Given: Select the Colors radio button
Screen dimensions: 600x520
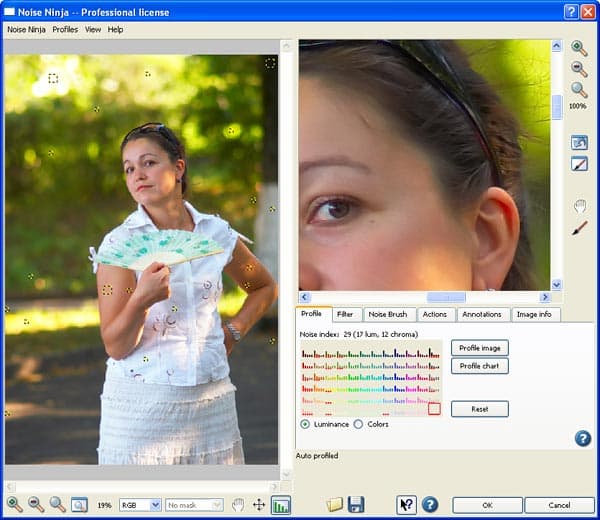Looking at the screenshot, I should tap(358, 424).
